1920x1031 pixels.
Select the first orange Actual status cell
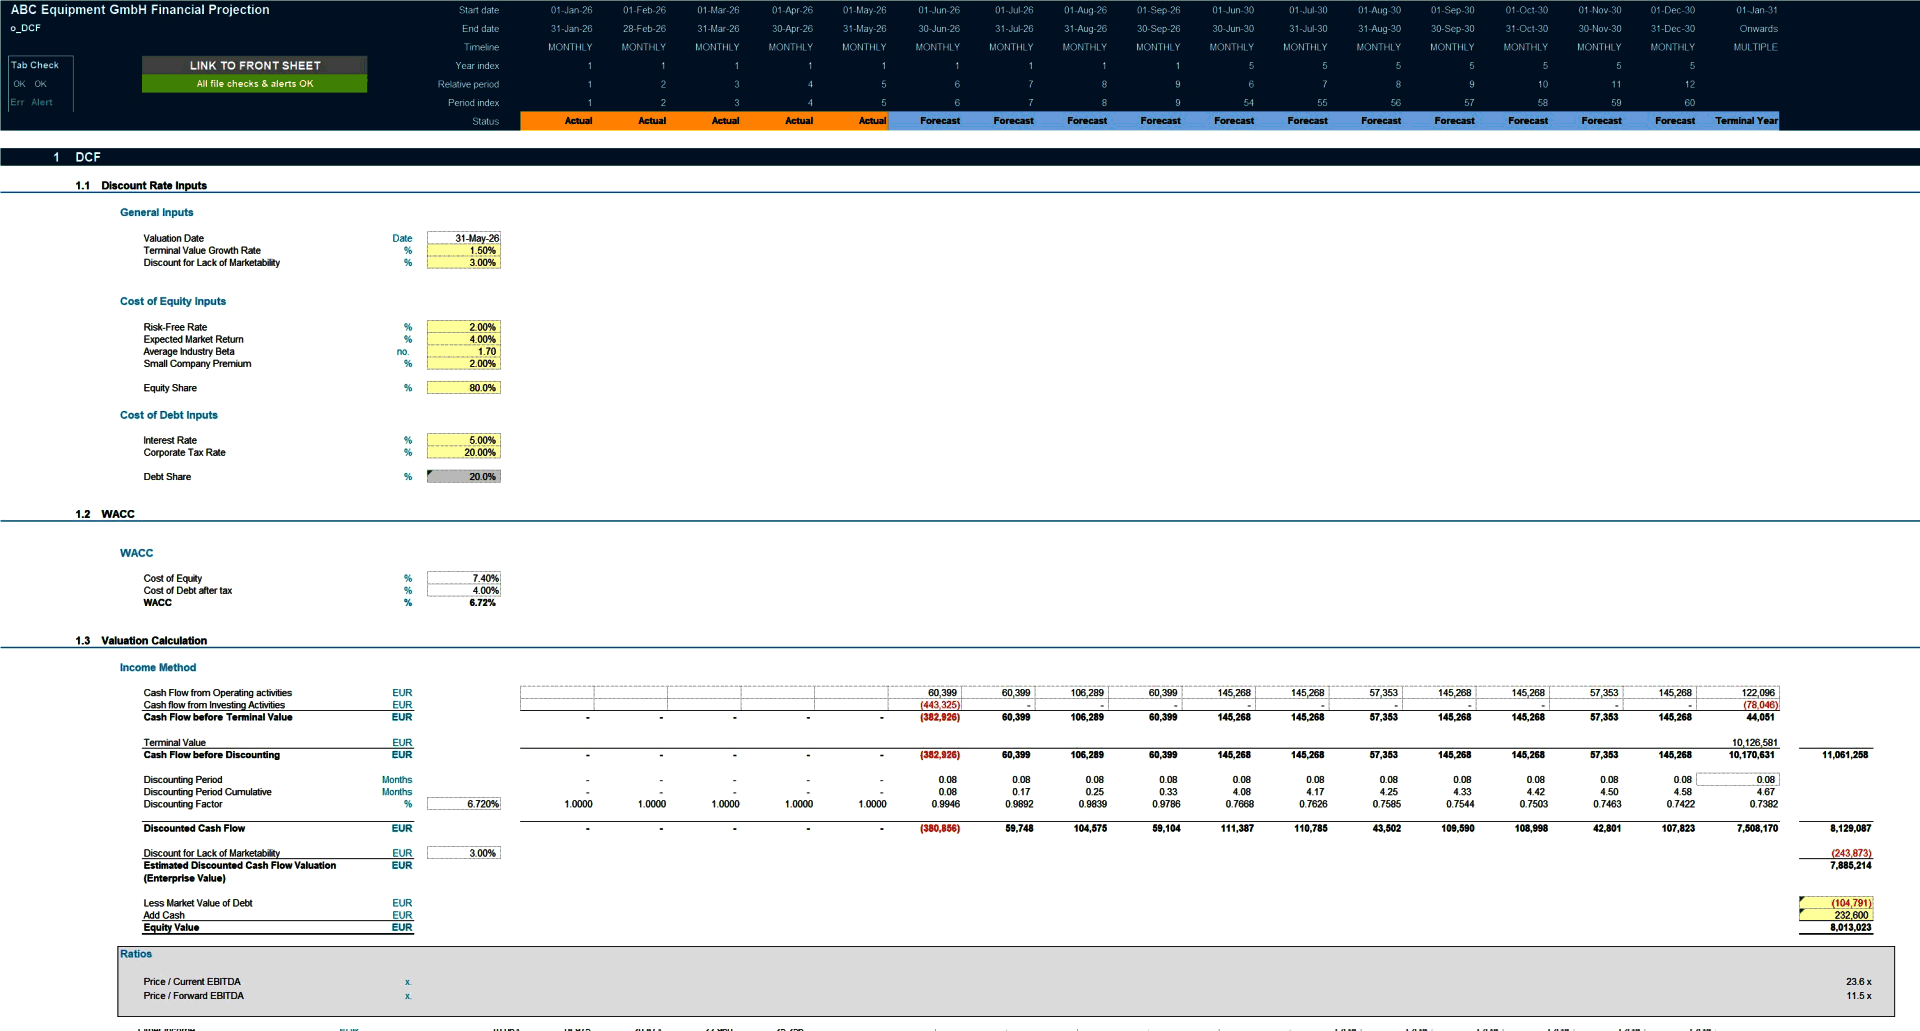[579, 120]
